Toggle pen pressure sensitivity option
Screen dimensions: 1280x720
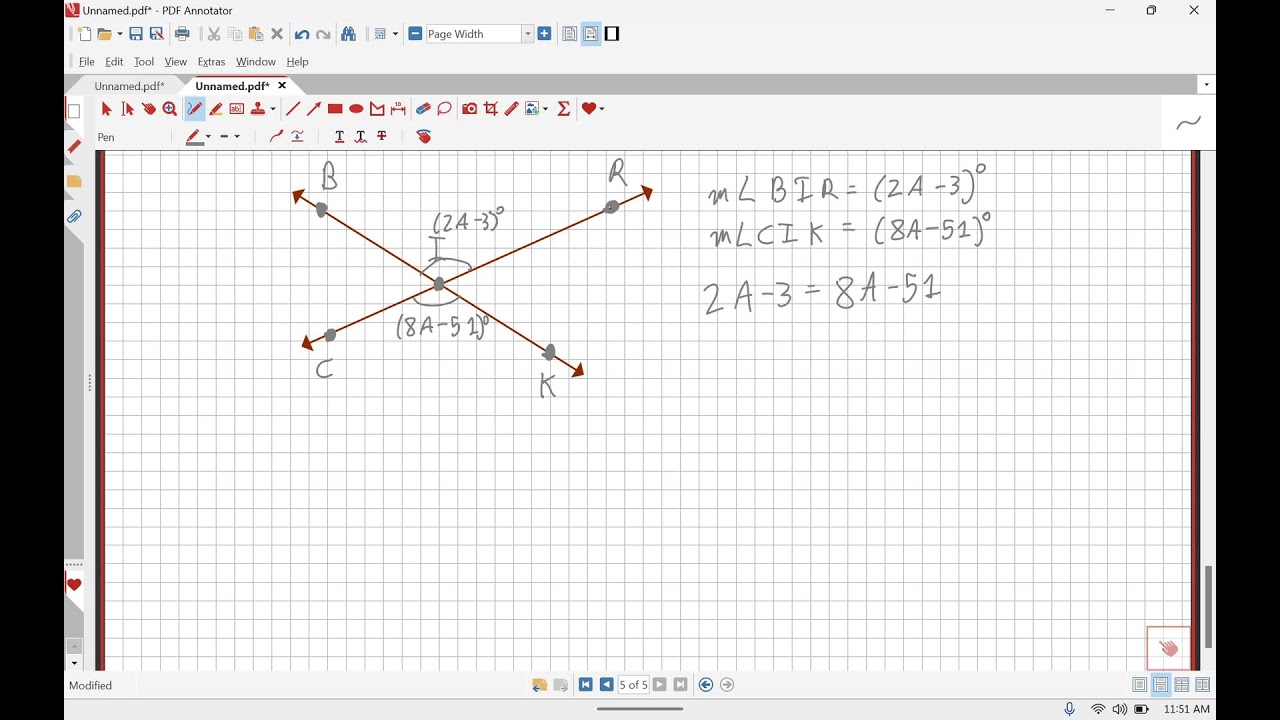click(x=297, y=136)
